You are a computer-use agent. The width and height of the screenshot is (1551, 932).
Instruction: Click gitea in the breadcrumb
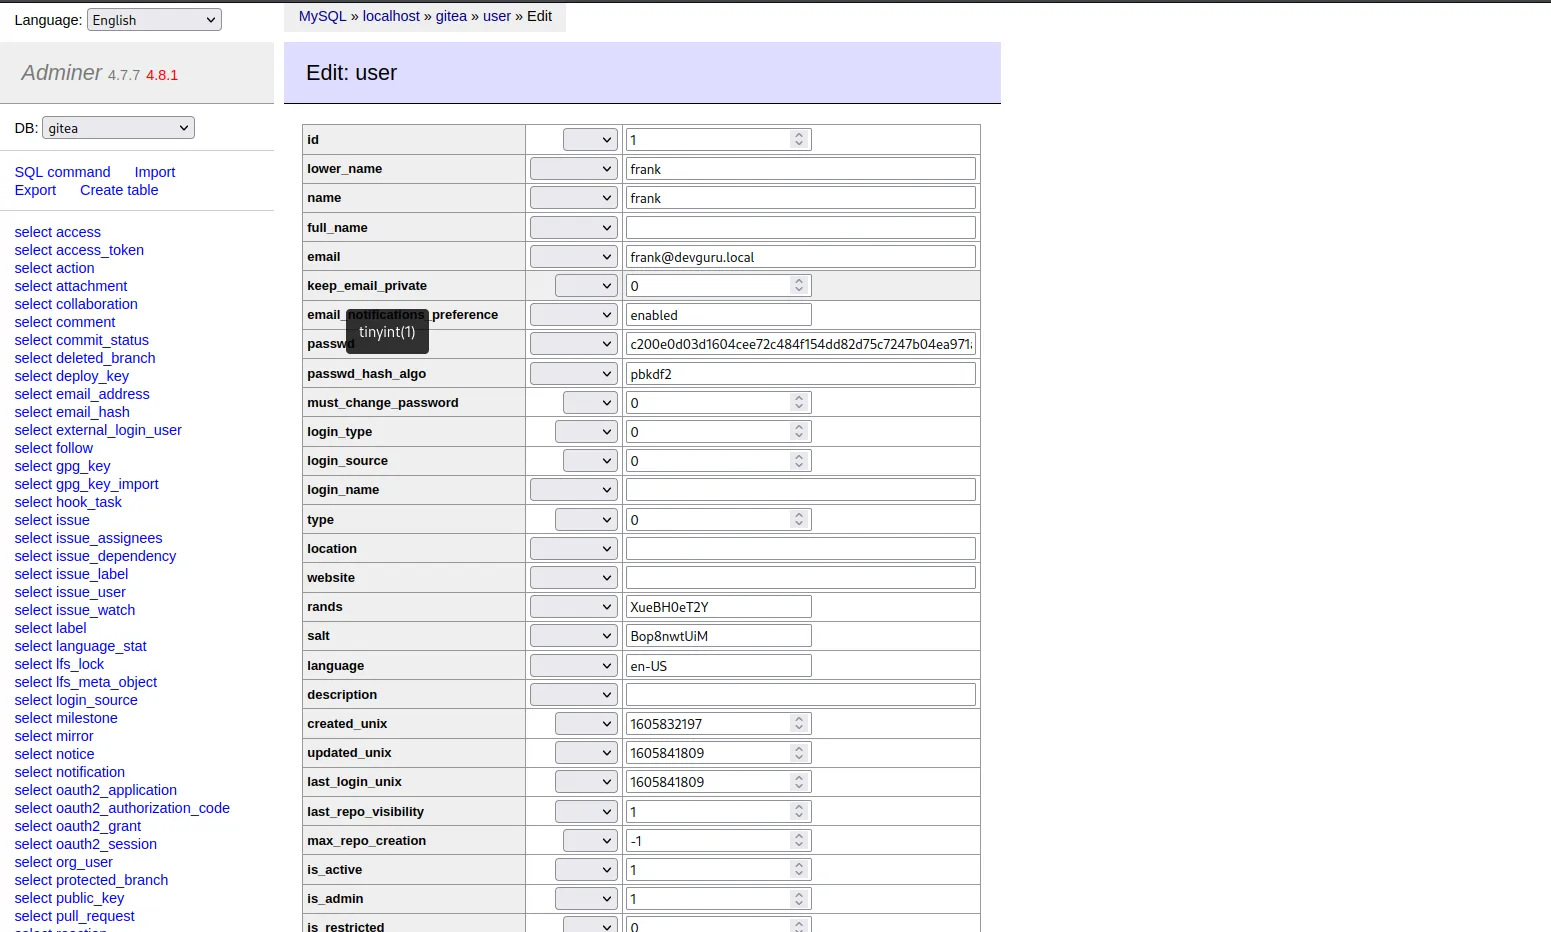[451, 16]
